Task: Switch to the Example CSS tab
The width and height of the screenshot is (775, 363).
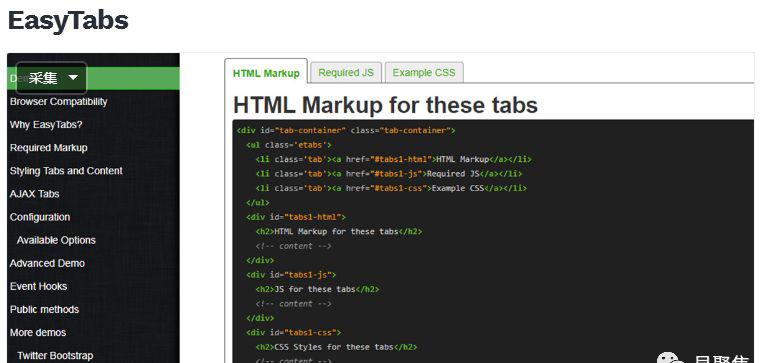Action: tap(424, 73)
